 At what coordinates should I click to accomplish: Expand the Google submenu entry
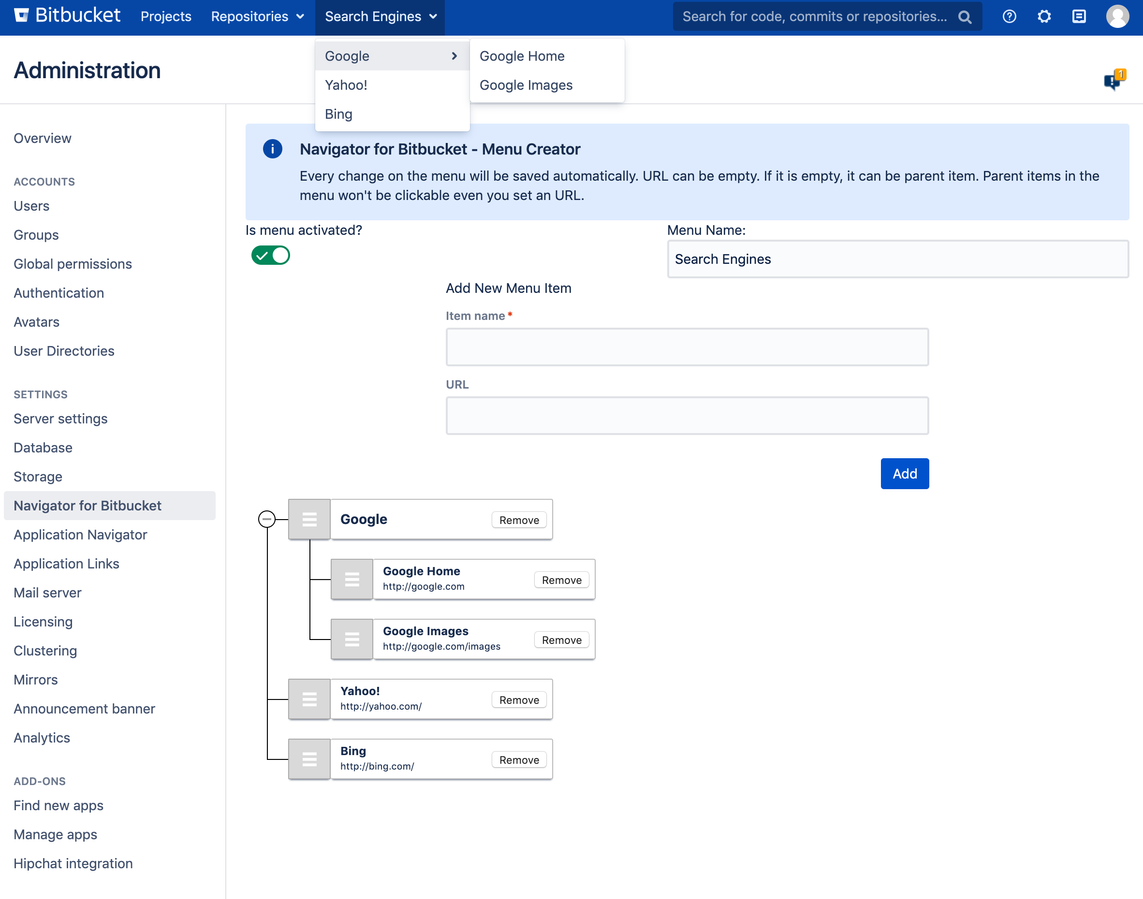(x=392, y=56)
